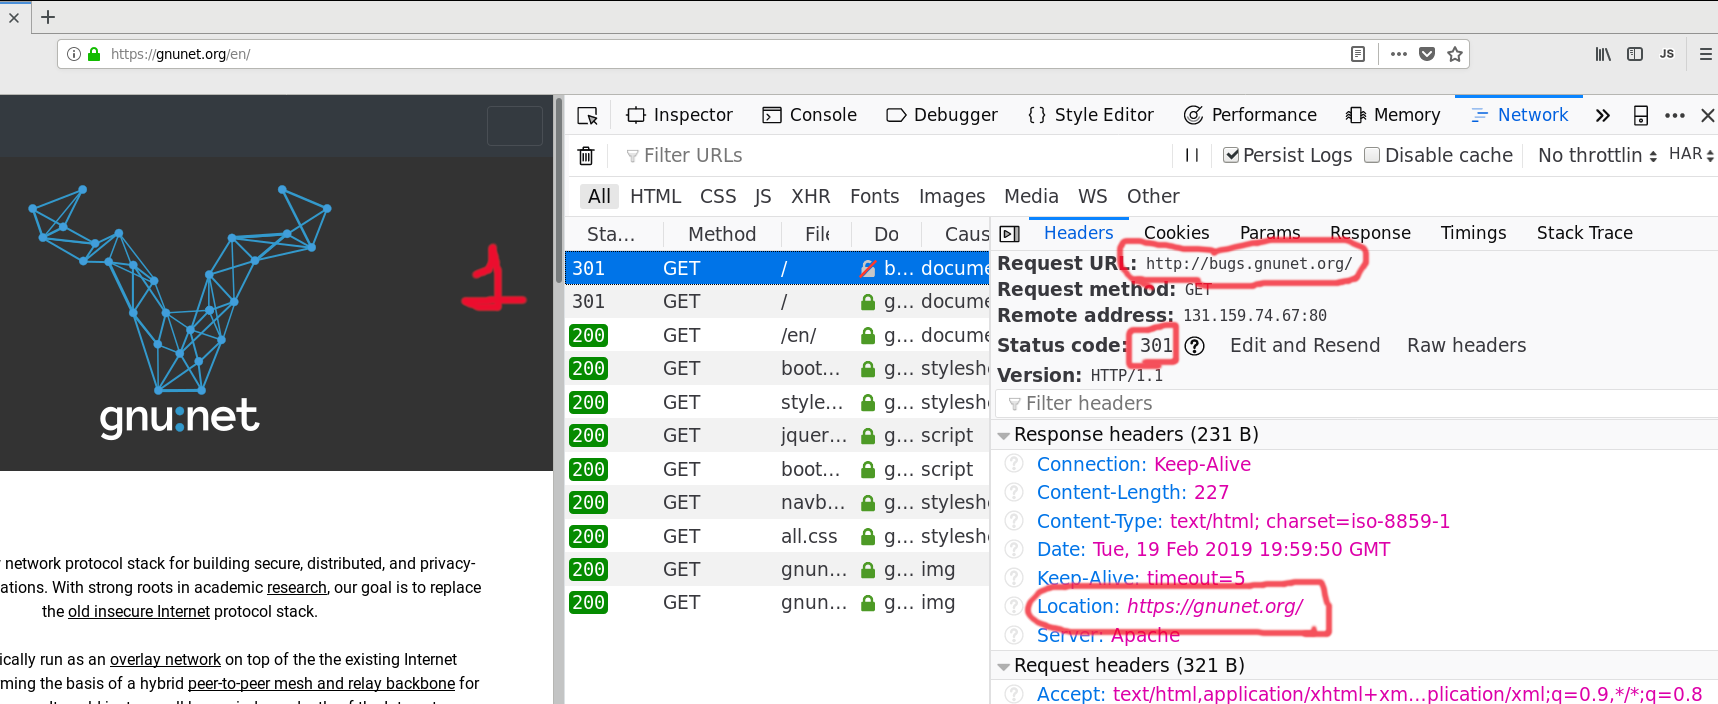Click the Edit and Resend button
The height and width of the screenshot is (704, 1718).
point(1304,345)
